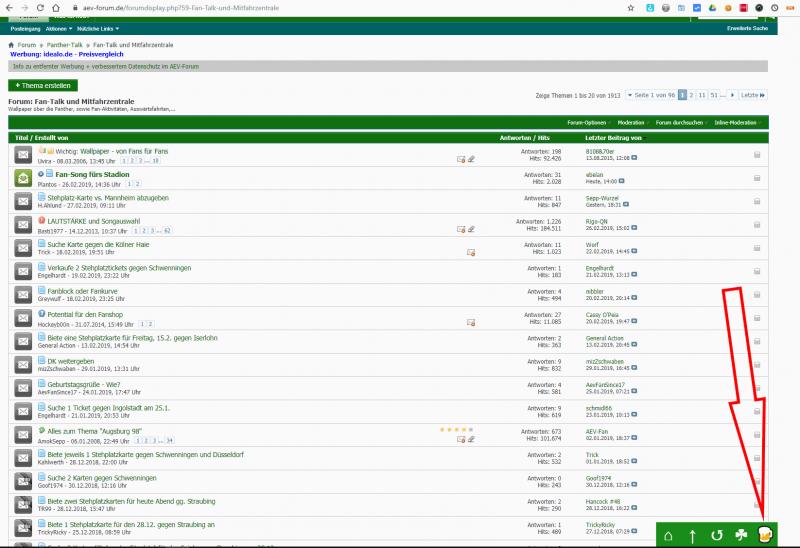Viewport: 800px width, 548px height.
Task: Open the Aktionen menu in navigation bar
Action: tap(57, 28)
